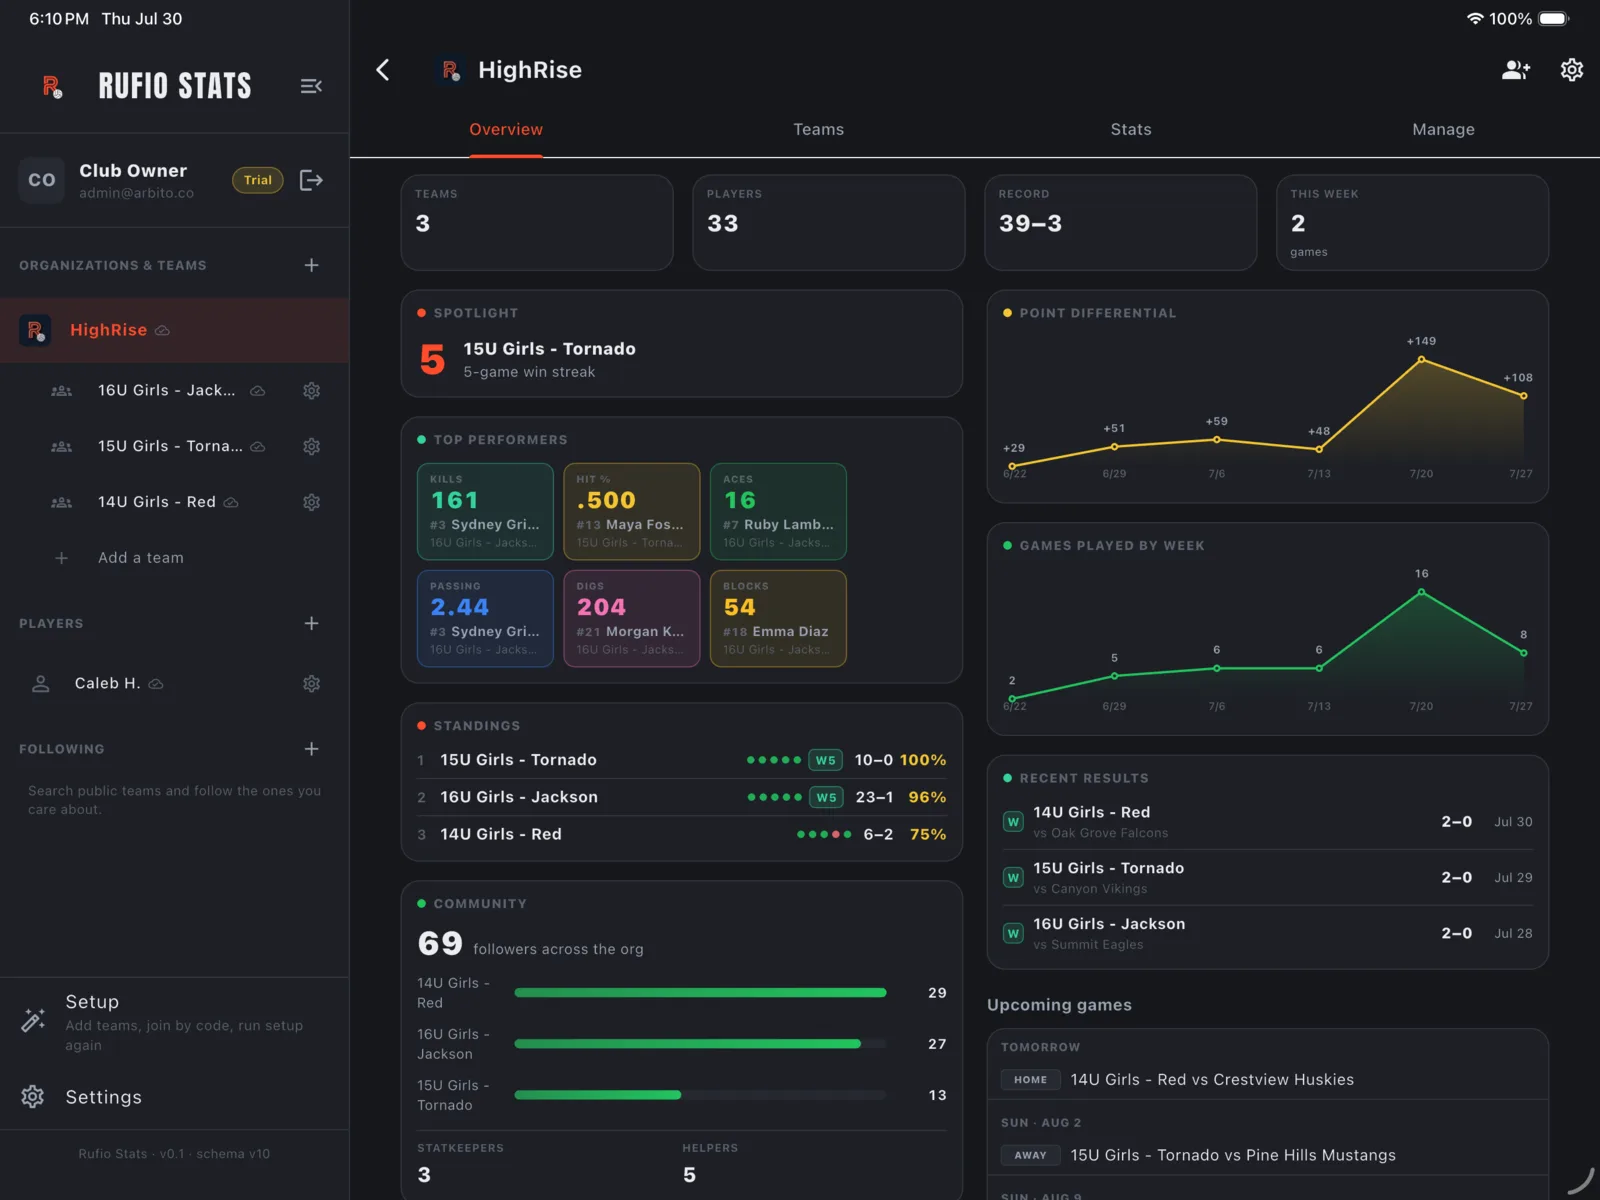Open Settings in the sidebar
Image resolution: width=1600 pixels, height=1200 pixels.
174,1097
